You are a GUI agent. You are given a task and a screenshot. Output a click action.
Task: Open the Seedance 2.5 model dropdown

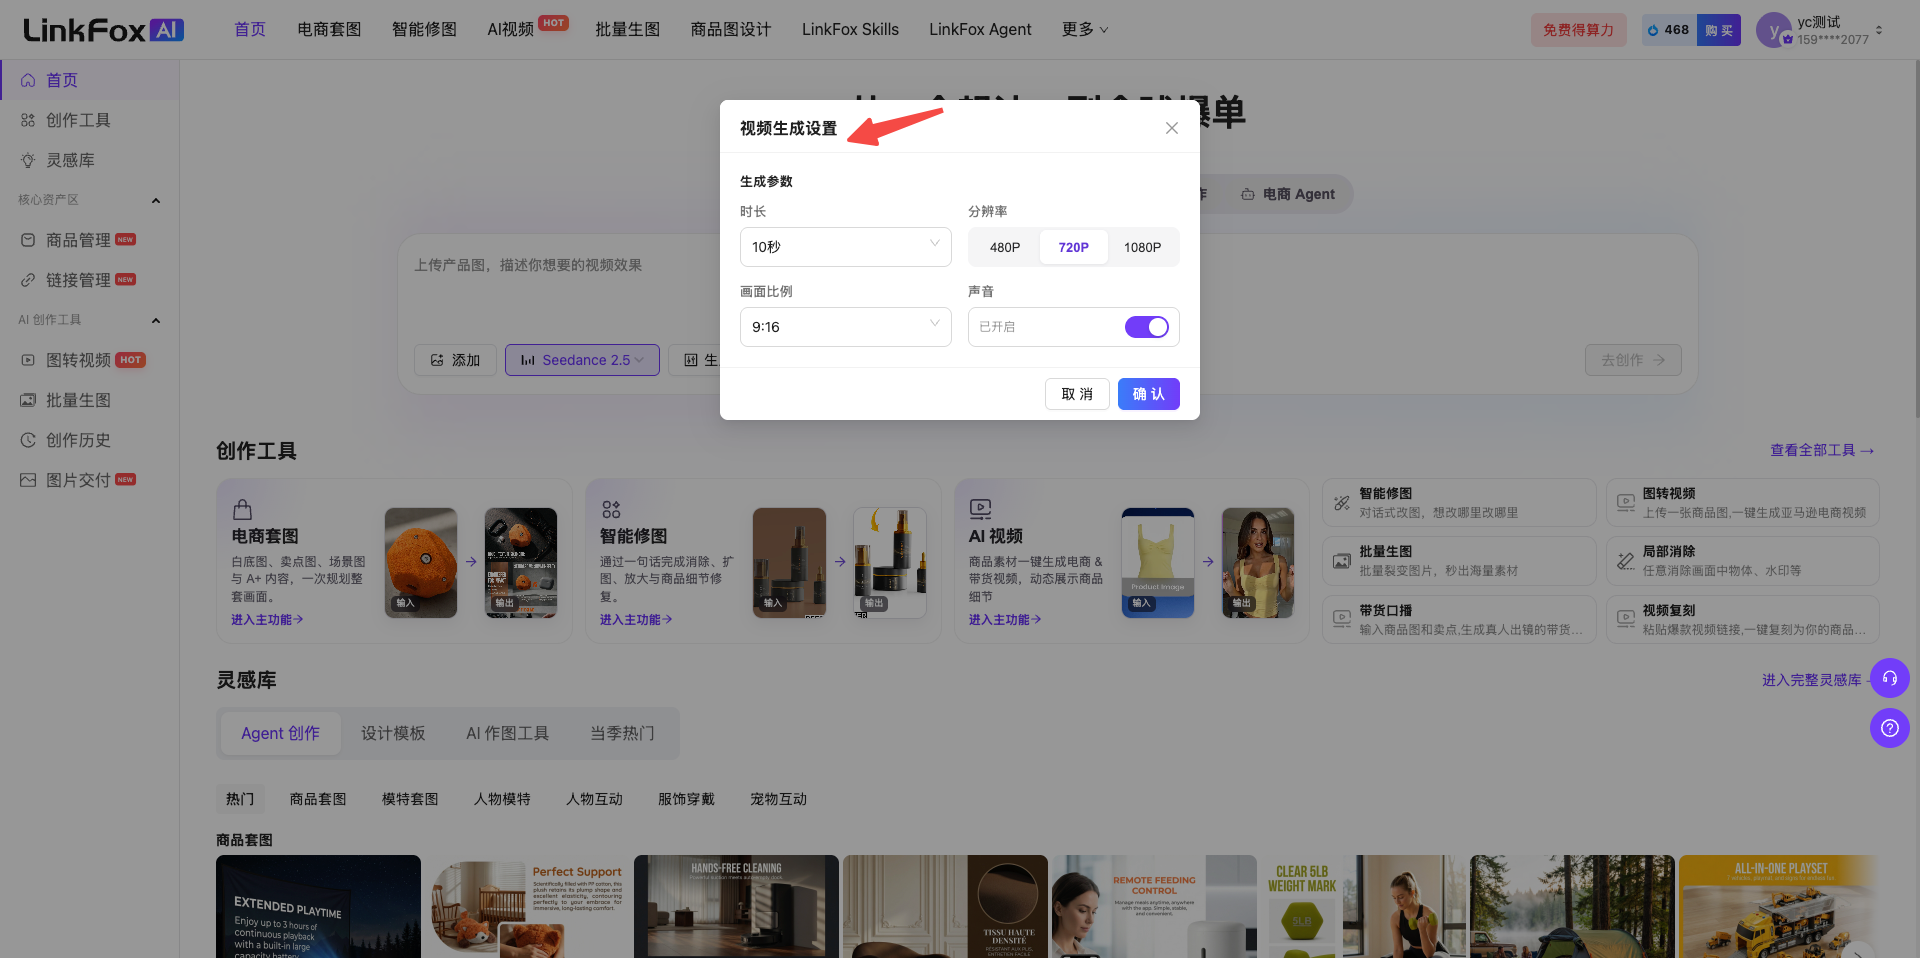coord(582,360)
